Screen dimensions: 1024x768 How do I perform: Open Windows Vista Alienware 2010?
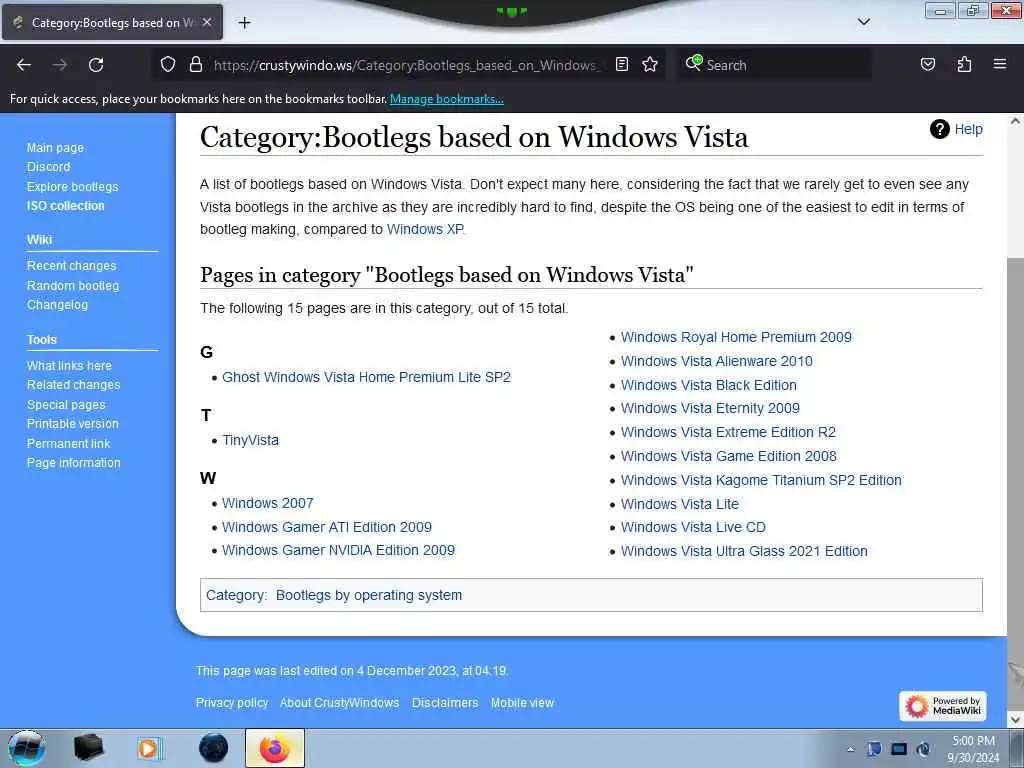[716, 361]
